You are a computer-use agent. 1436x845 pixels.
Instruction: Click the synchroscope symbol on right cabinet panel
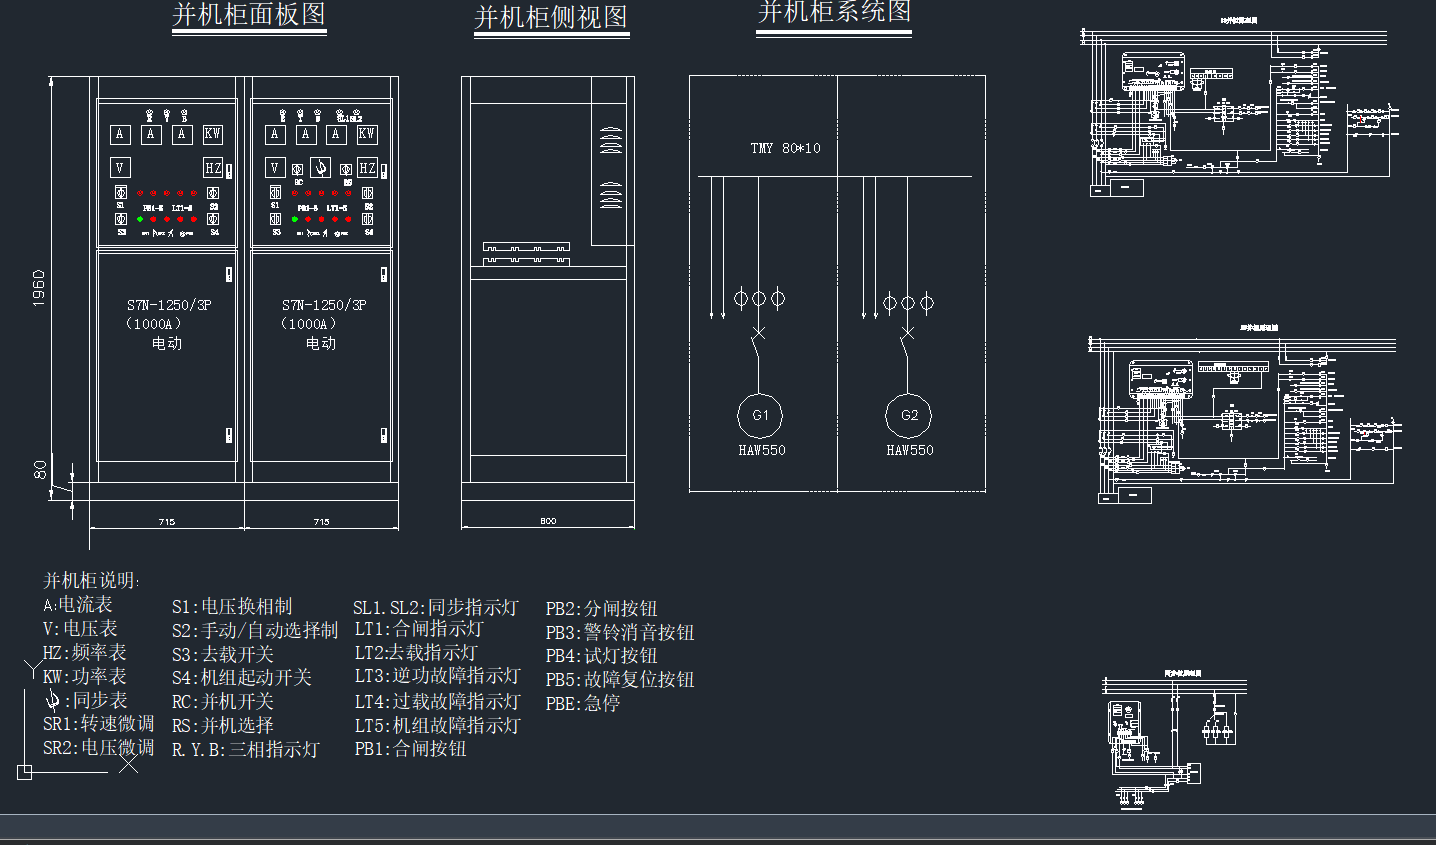click(x=320, y=167)
